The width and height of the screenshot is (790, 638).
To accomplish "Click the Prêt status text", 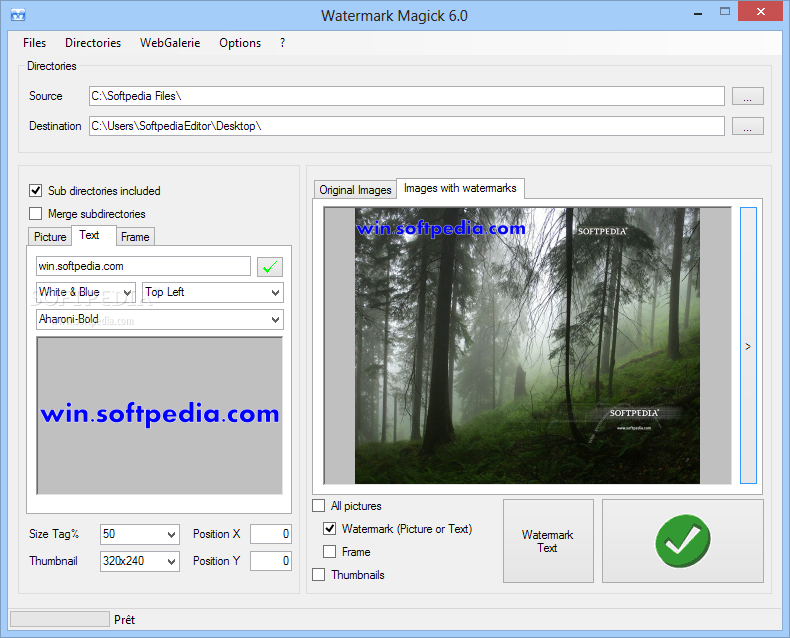I will [124, 620].
